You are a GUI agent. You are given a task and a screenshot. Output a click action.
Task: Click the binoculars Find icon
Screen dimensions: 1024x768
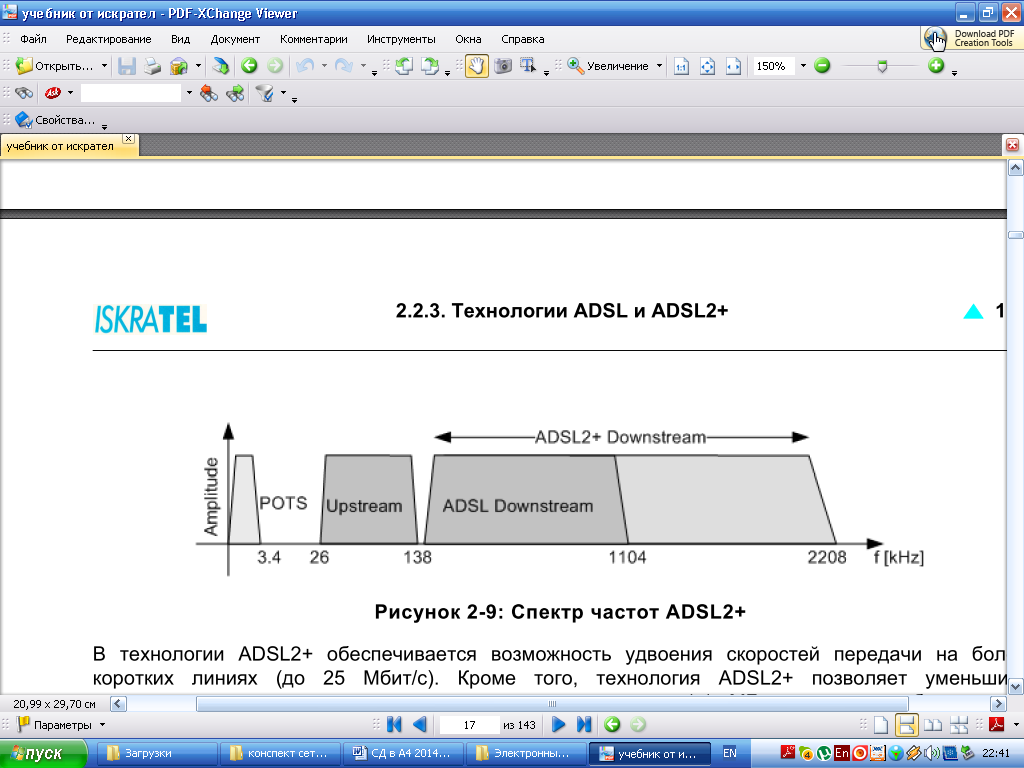pos(24,93)
